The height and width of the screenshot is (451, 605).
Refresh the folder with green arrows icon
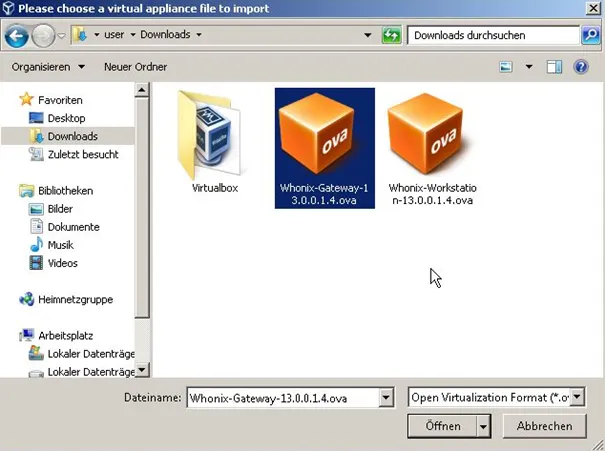(391, 35)
